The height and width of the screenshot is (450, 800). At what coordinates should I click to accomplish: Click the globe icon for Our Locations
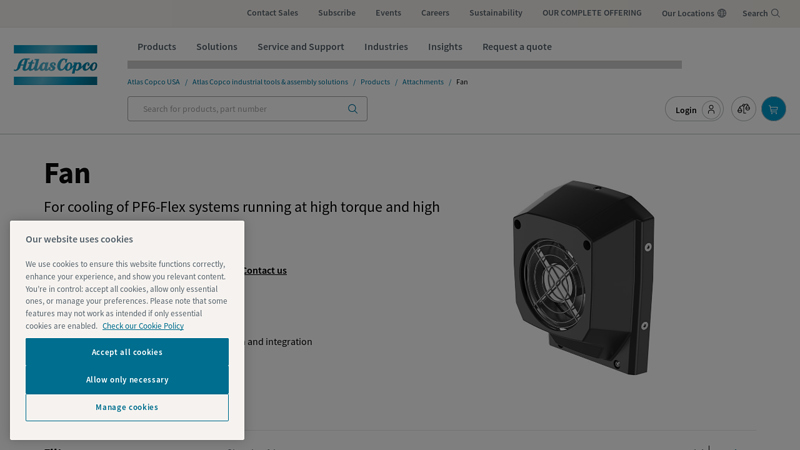(x=722, y=14)
